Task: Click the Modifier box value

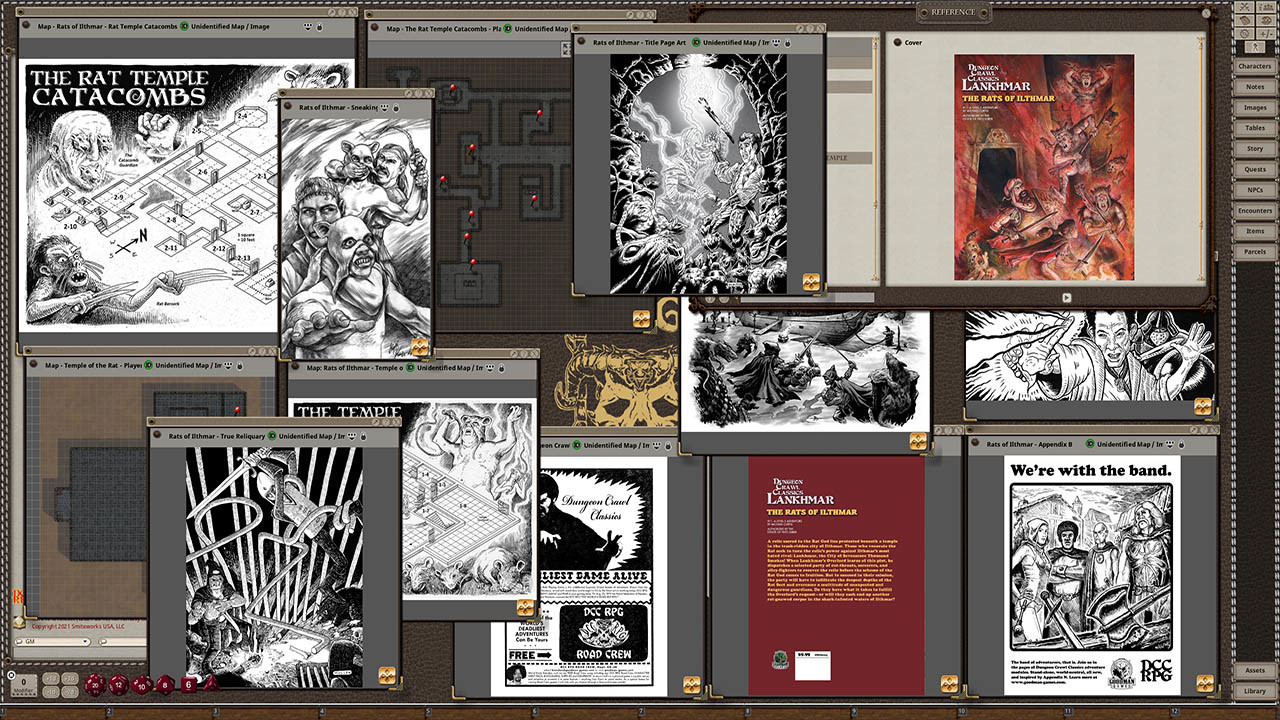Action: tap(21, 681)
